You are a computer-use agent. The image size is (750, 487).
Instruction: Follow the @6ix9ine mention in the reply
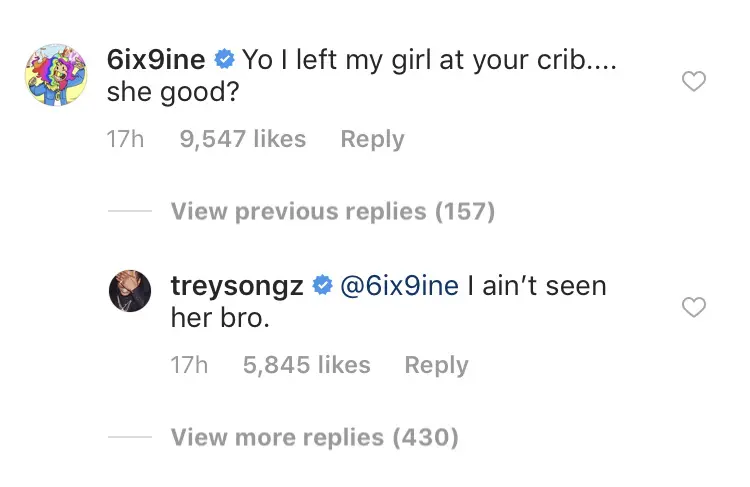[x=400, y=287]
